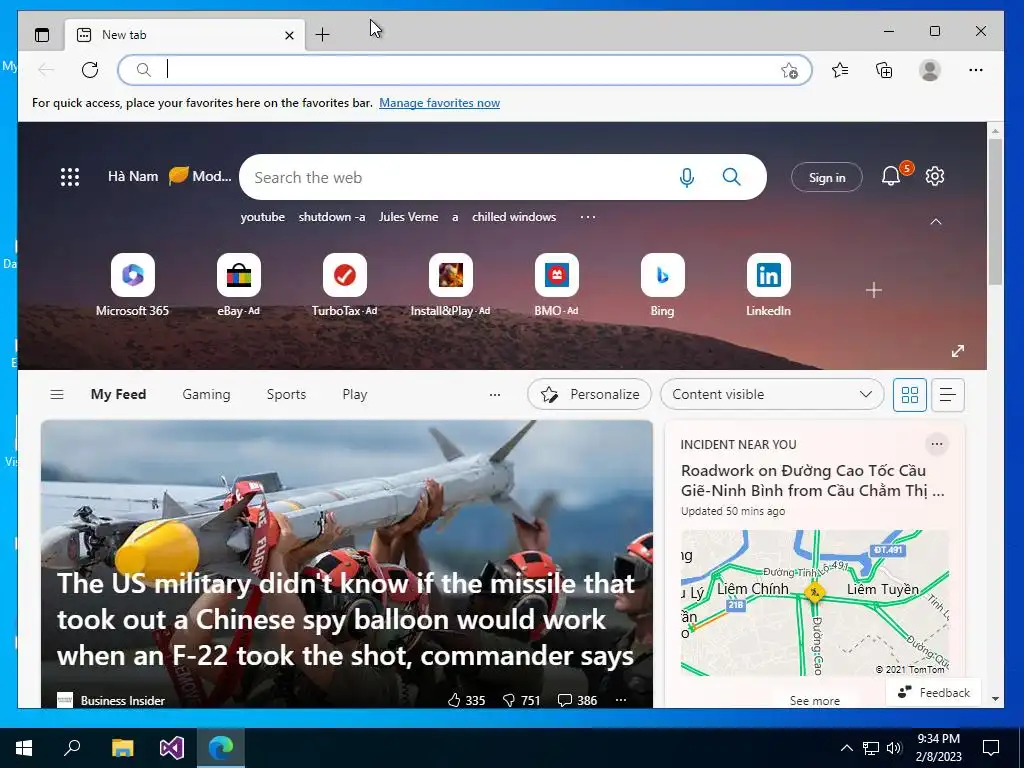This screenshot has width=1024, height=768.
Task: Open the browser profile avatar
Action: point(930,70)
